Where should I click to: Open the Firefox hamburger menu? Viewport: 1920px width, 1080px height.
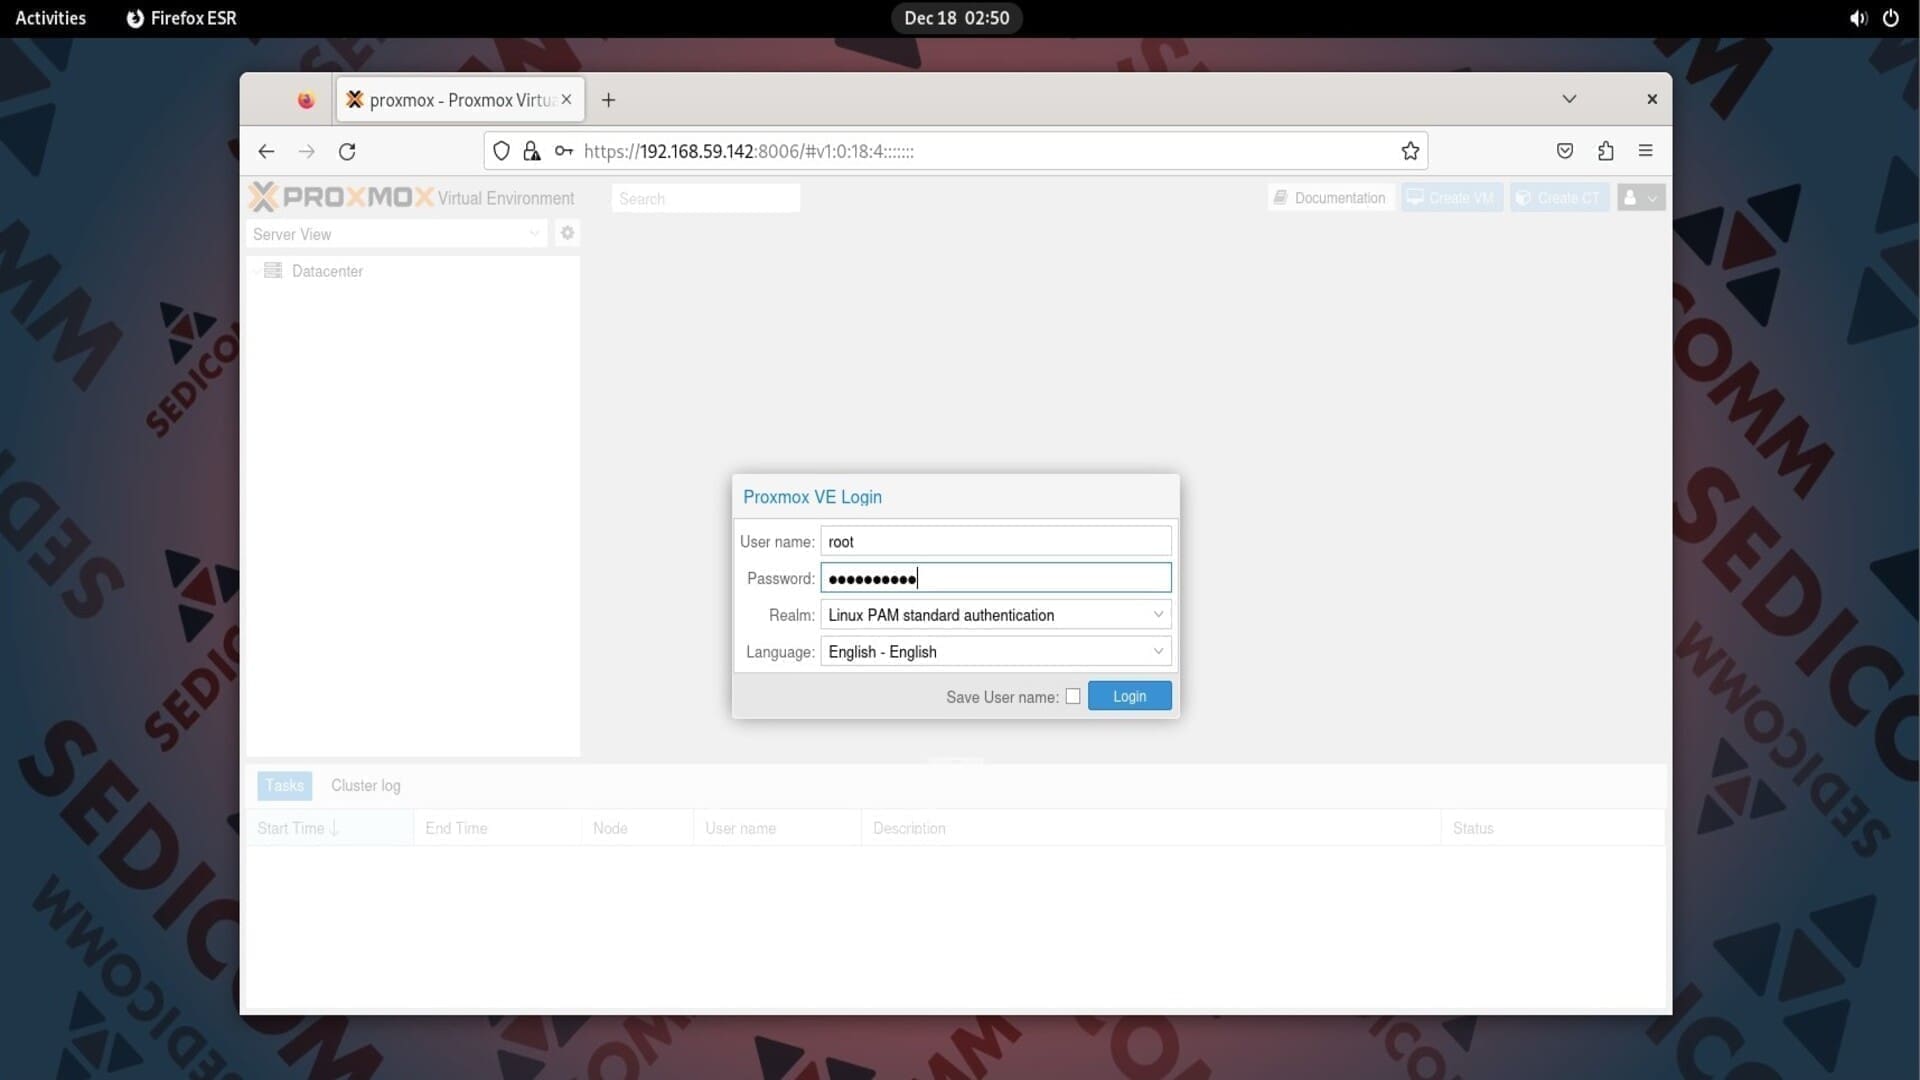coord(1645,151)
